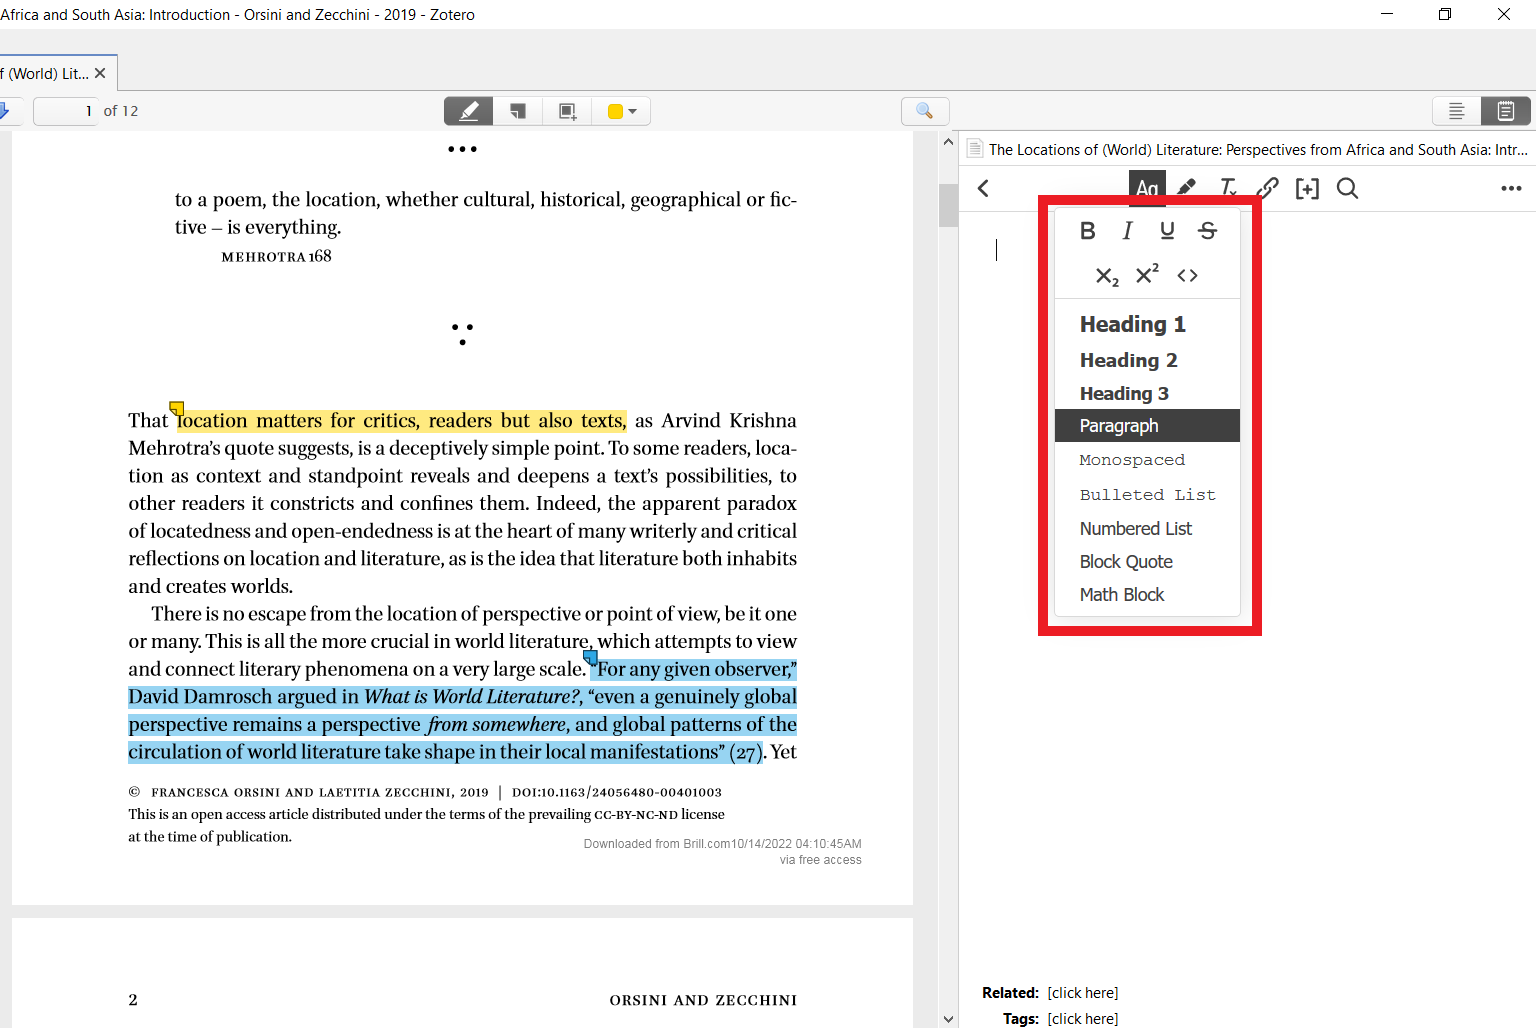This screenshot has height=1028, width=1536.
Task: Toggle bold formatting
Action: pos(1088,230)
